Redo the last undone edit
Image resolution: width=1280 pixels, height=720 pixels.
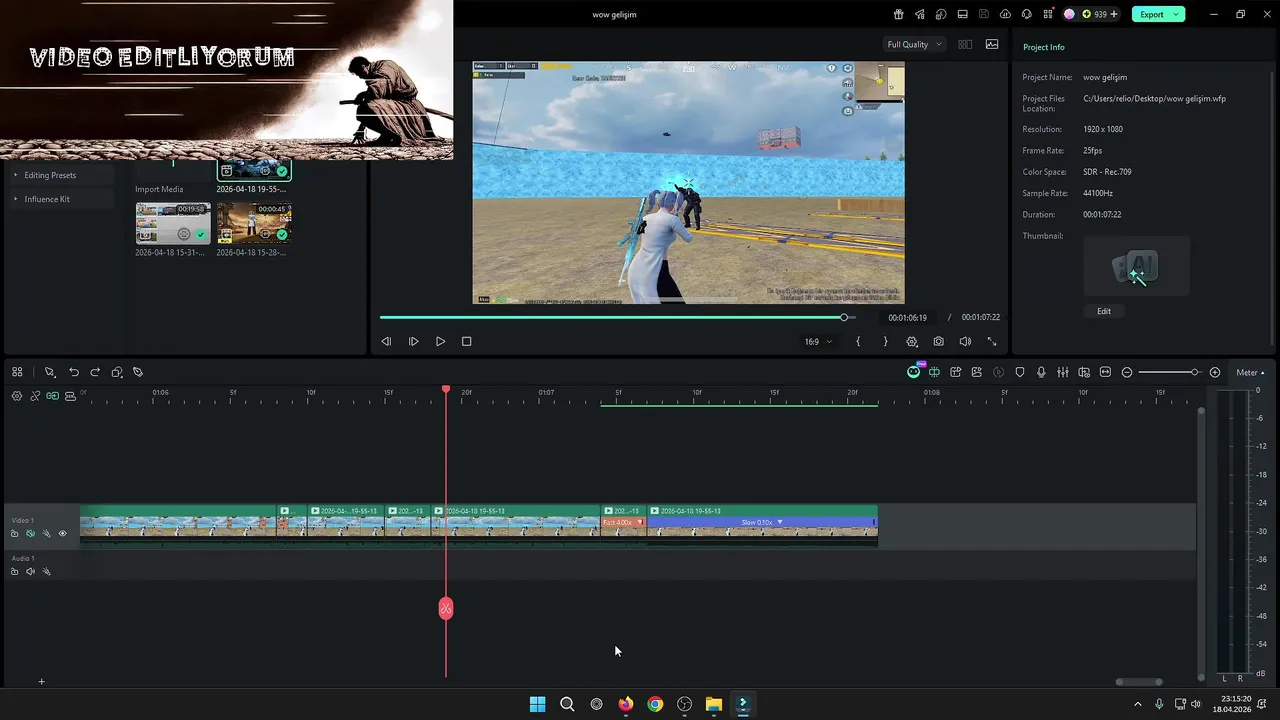pyautogui.click(x=95, y=372)
